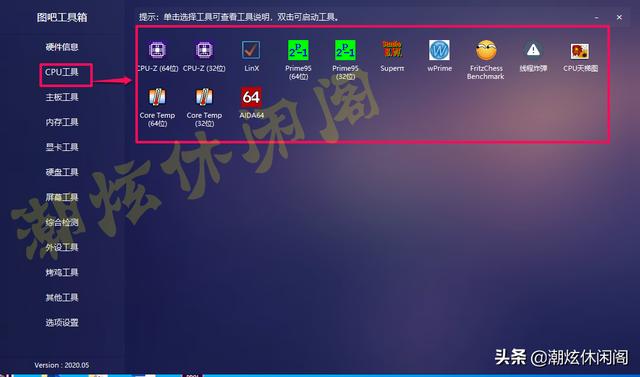Click the 图吧工具箱 title text
Screen dimensions: 640x377
pos(62,18)
